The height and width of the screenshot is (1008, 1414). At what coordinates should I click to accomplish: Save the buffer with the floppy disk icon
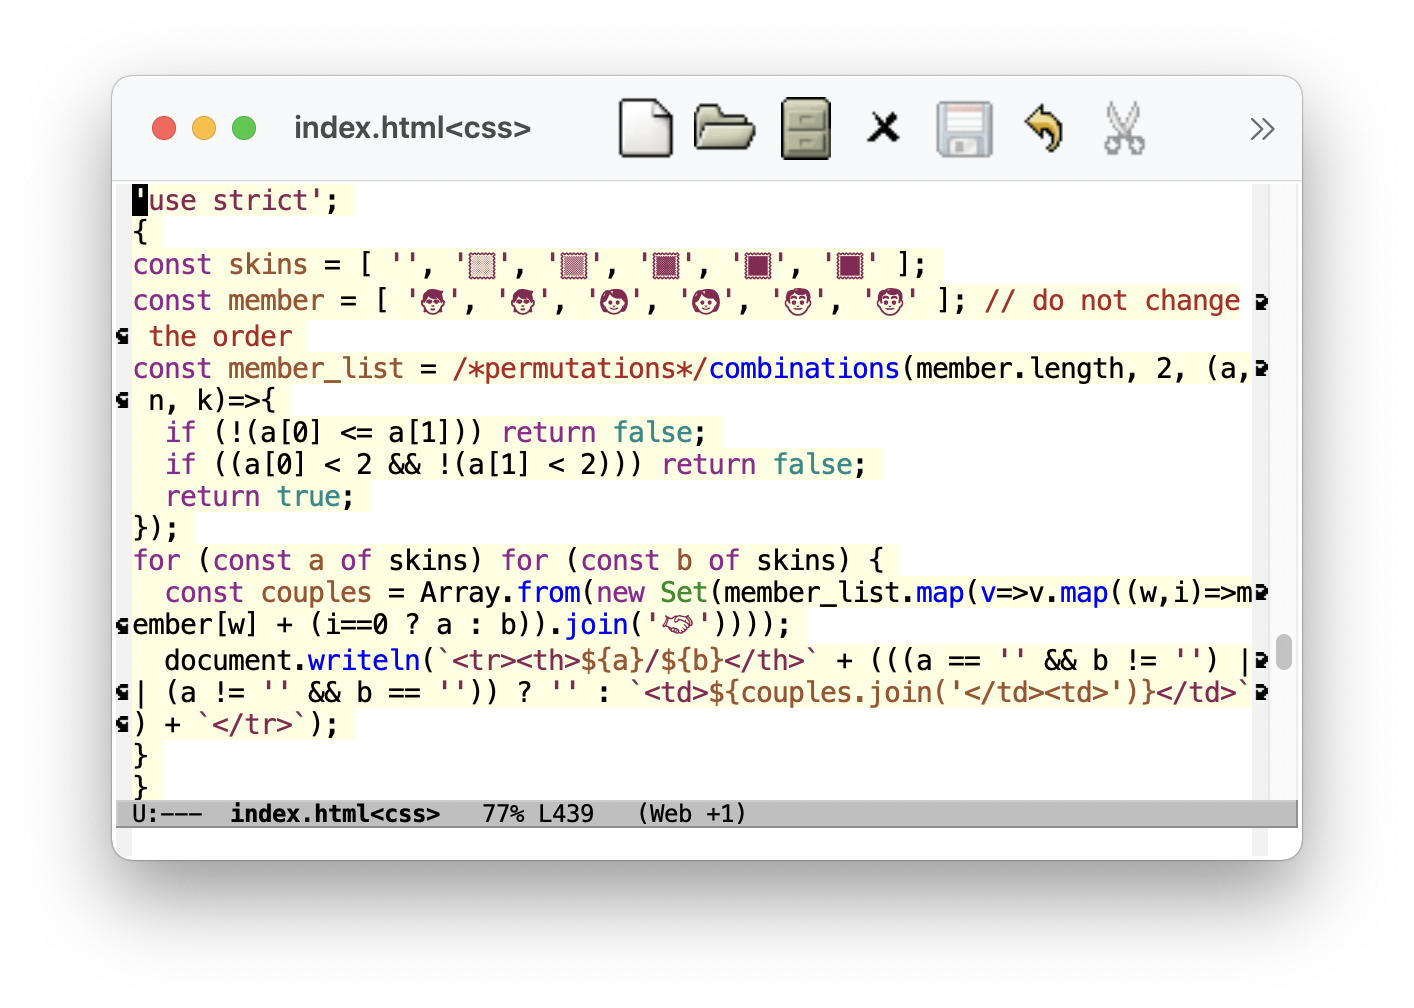[964, 128]
